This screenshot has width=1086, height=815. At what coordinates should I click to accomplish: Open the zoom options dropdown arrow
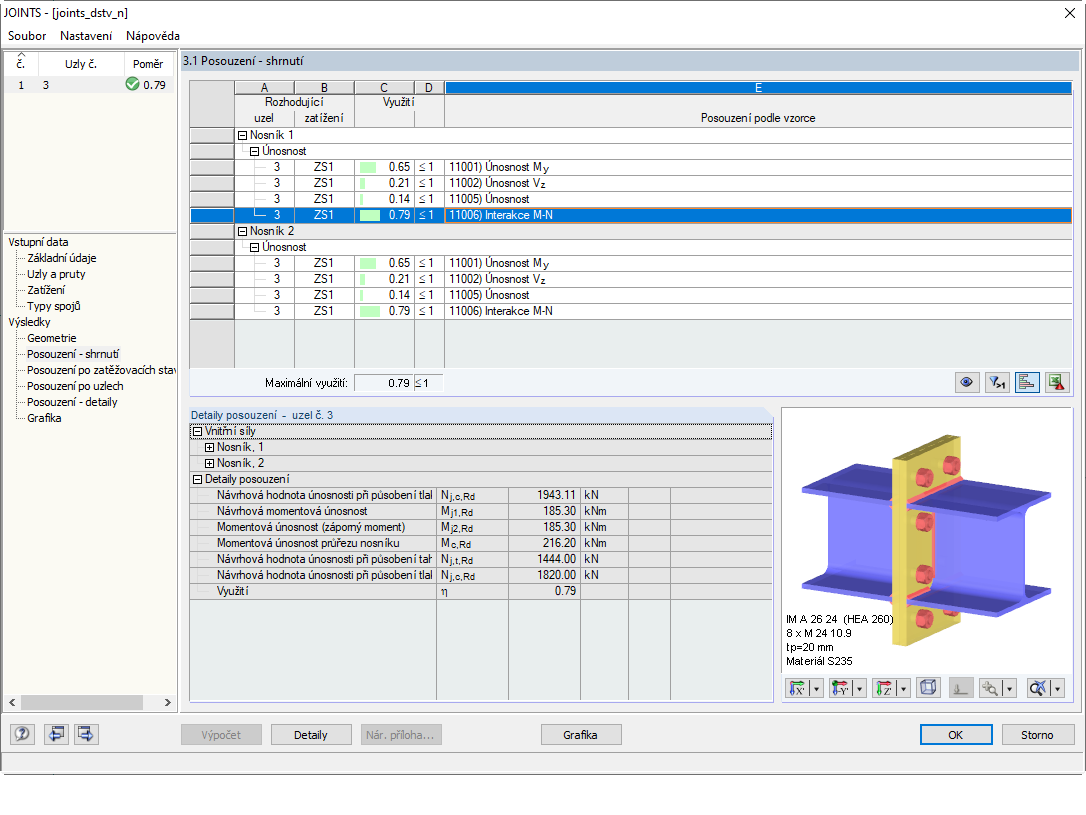pos(1009,688)
